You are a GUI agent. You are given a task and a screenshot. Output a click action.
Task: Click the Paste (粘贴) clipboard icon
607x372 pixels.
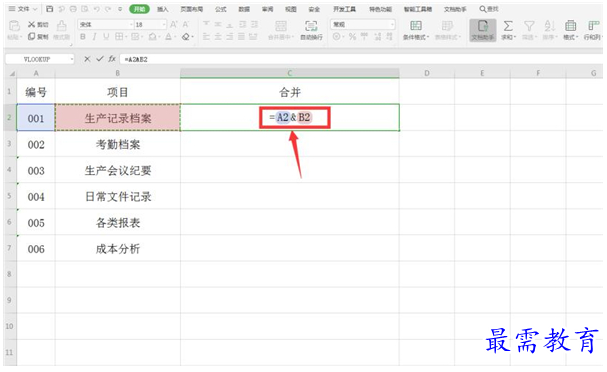[x=14, y=26]
